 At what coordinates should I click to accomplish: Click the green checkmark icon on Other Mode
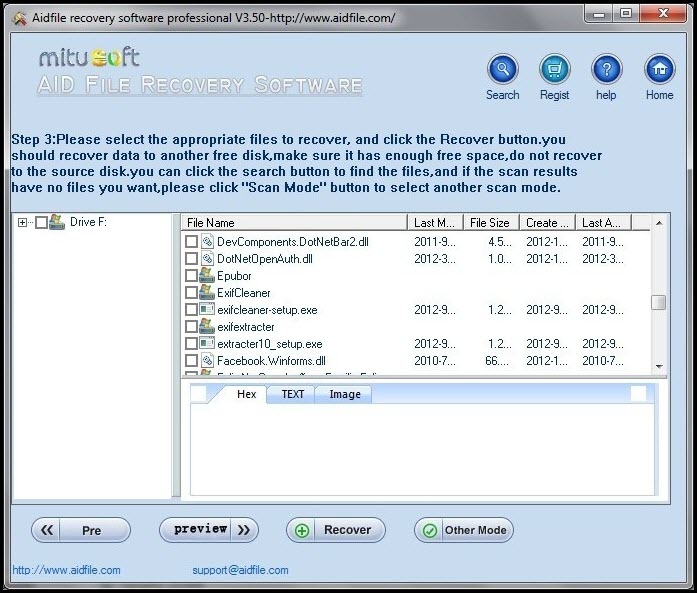[x=430, y=530]
